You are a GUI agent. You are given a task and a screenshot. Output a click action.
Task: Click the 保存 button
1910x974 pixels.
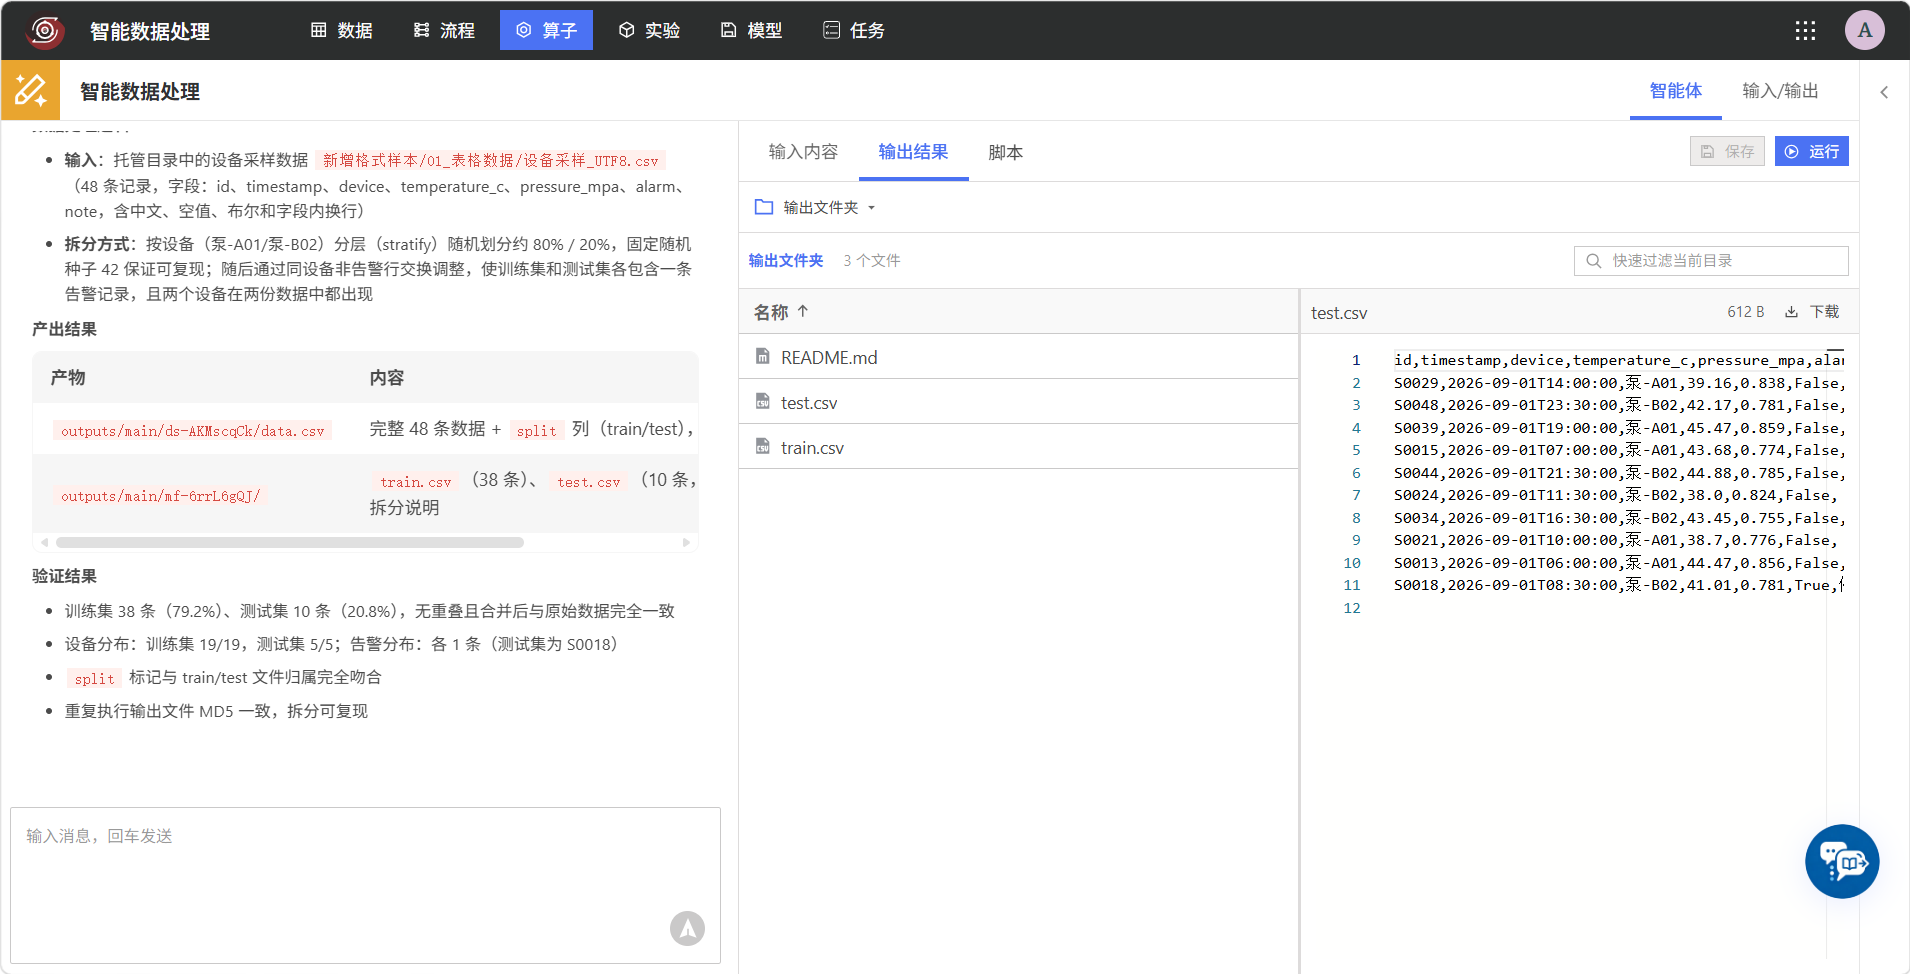(x=1727, y=151)
